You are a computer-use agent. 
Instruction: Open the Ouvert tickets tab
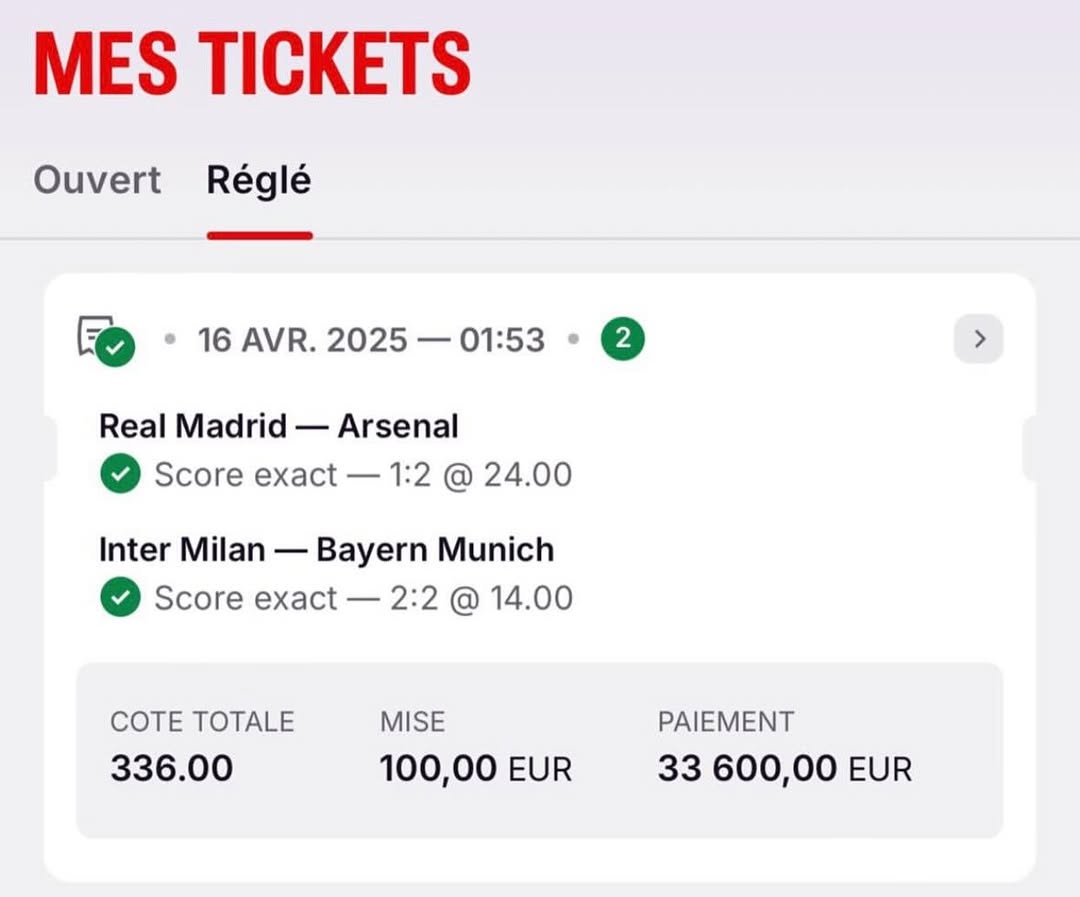point(97,181)
